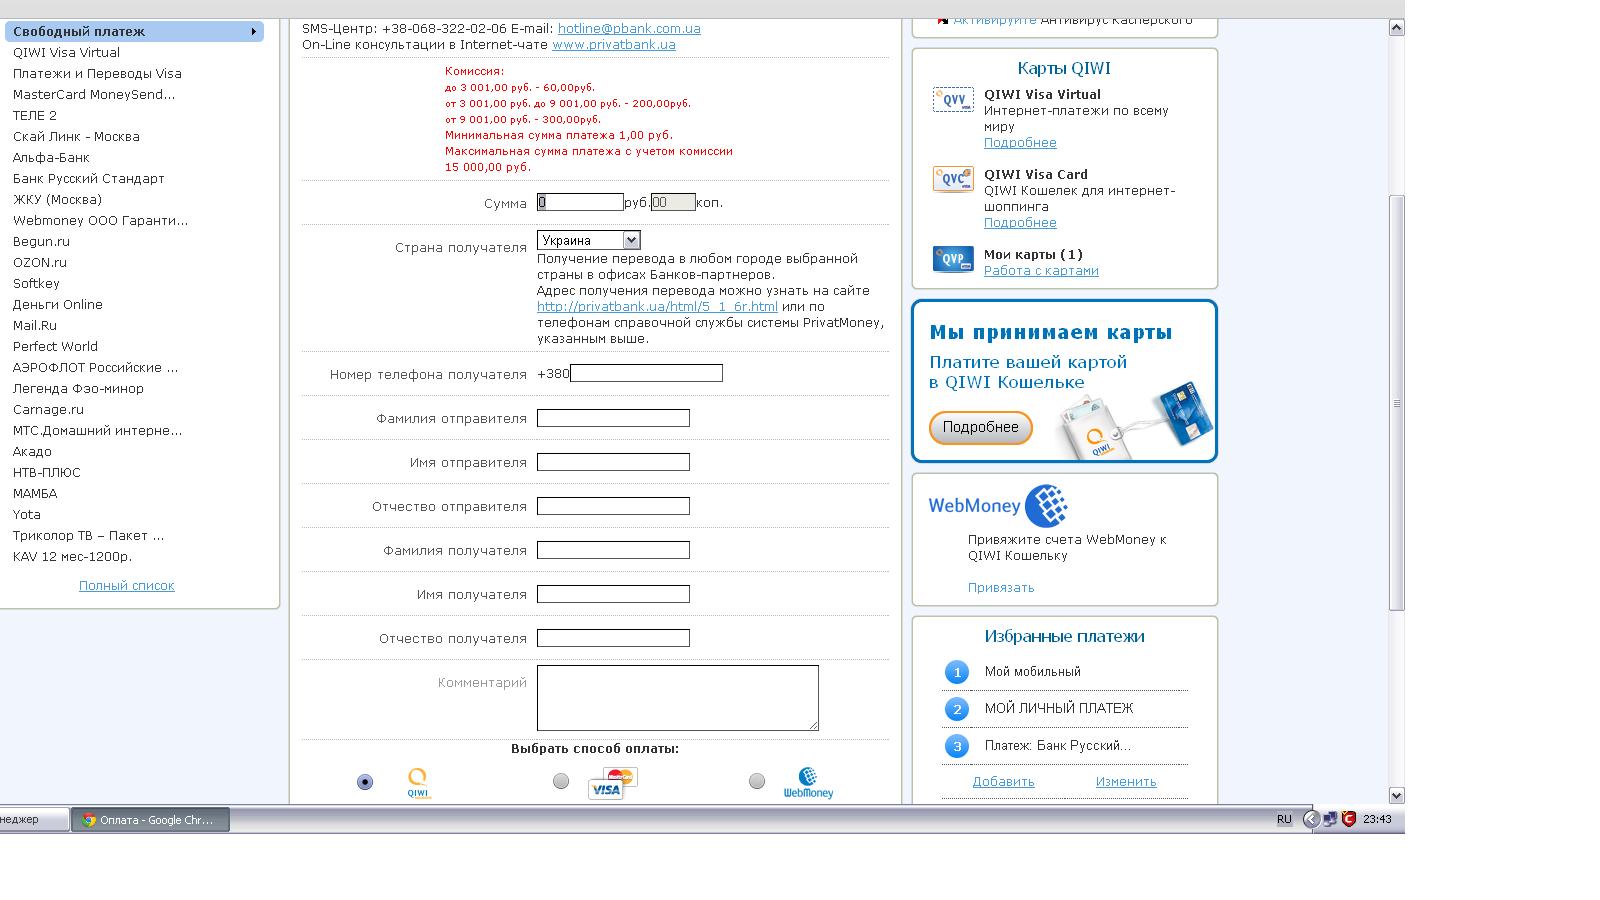
Task: Click Добавить favorite payment link
Action: (x=1003, y=782)
